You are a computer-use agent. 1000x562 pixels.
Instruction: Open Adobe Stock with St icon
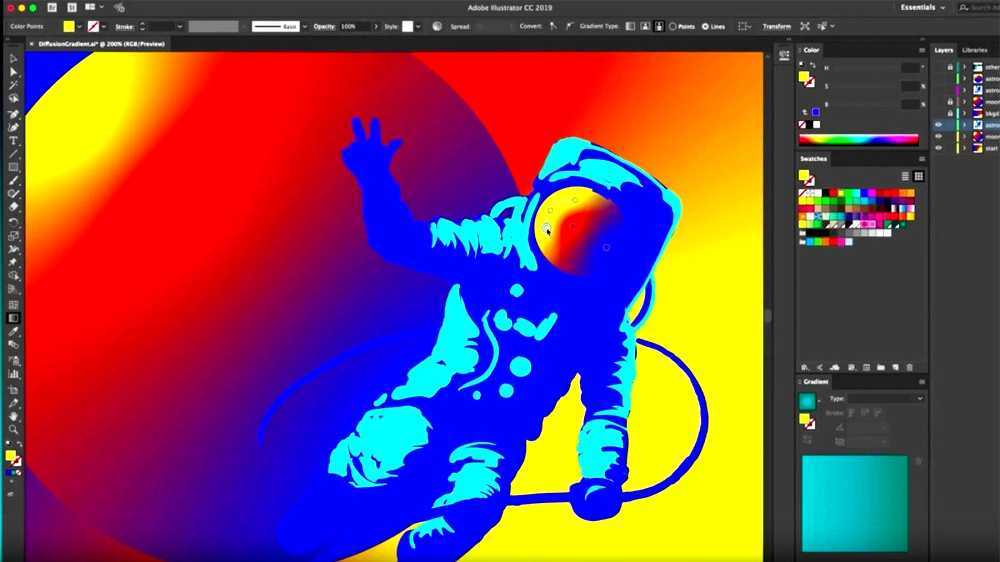point(71,8)
